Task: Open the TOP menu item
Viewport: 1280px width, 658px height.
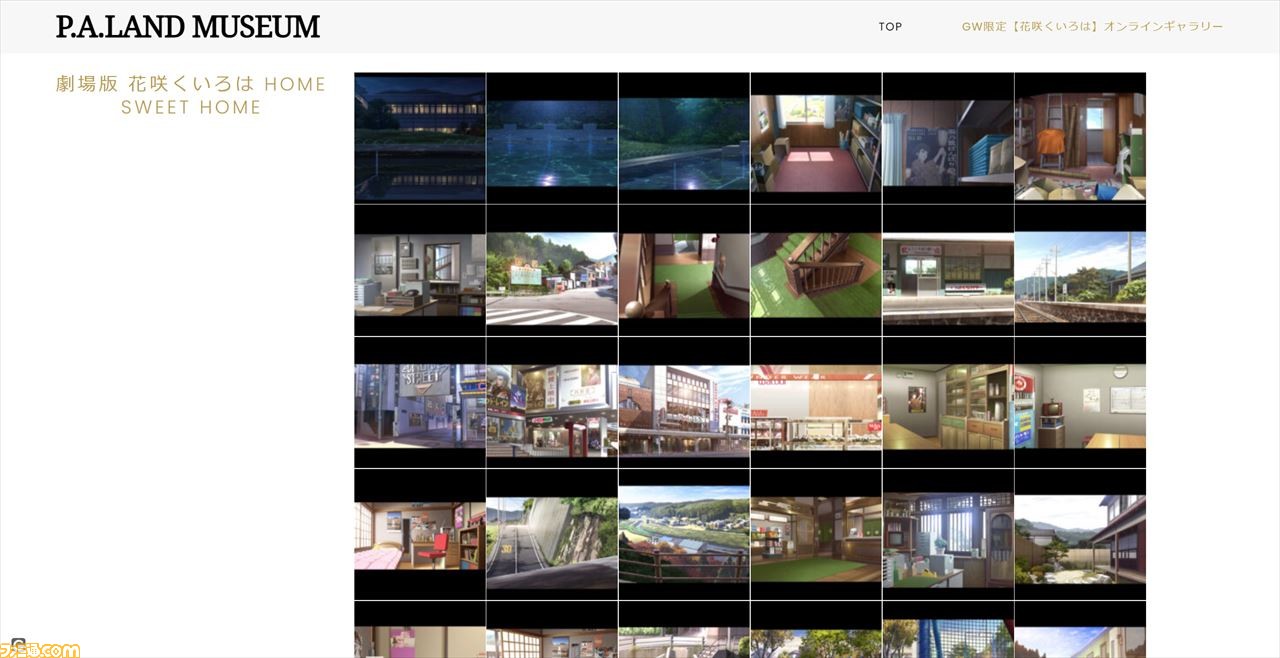Action: [890, 27]
